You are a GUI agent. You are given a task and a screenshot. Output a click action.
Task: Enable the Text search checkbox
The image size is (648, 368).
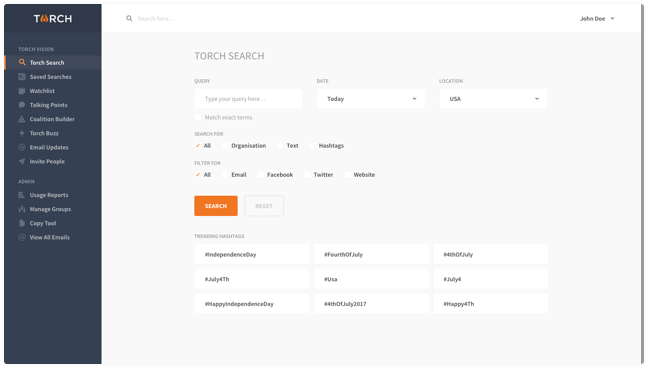coord(280,146)
